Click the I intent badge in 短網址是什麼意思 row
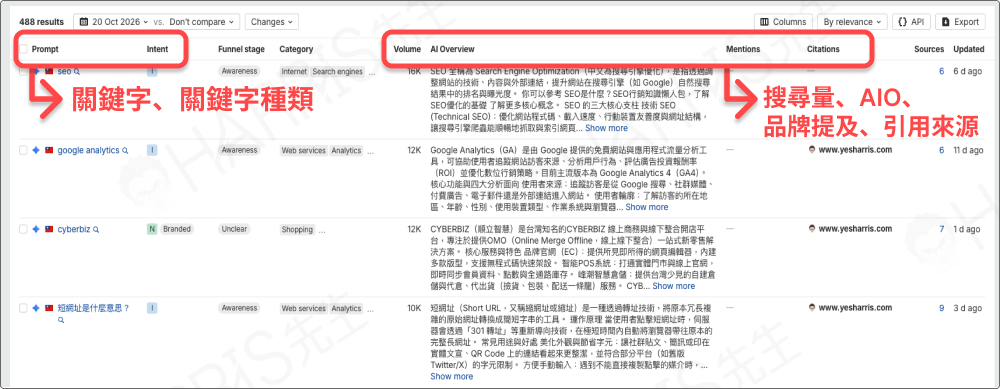Image resolution: width=1000 pixels, height=389 pixels. tap(152, 308)
